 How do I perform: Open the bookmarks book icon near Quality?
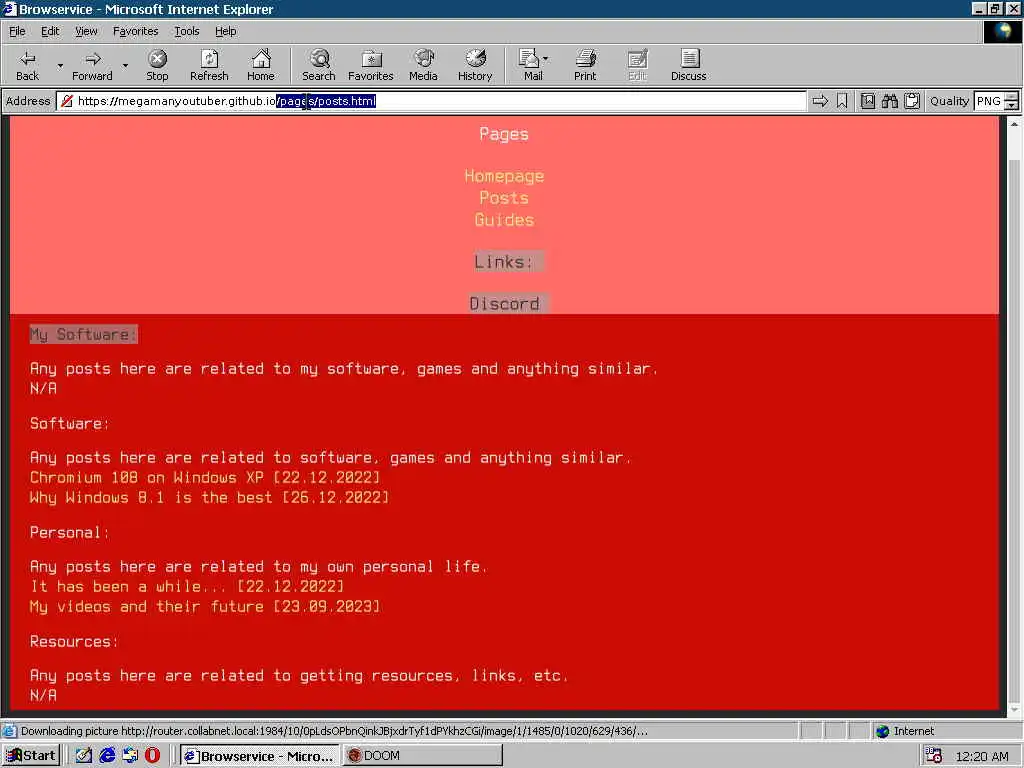867,101
